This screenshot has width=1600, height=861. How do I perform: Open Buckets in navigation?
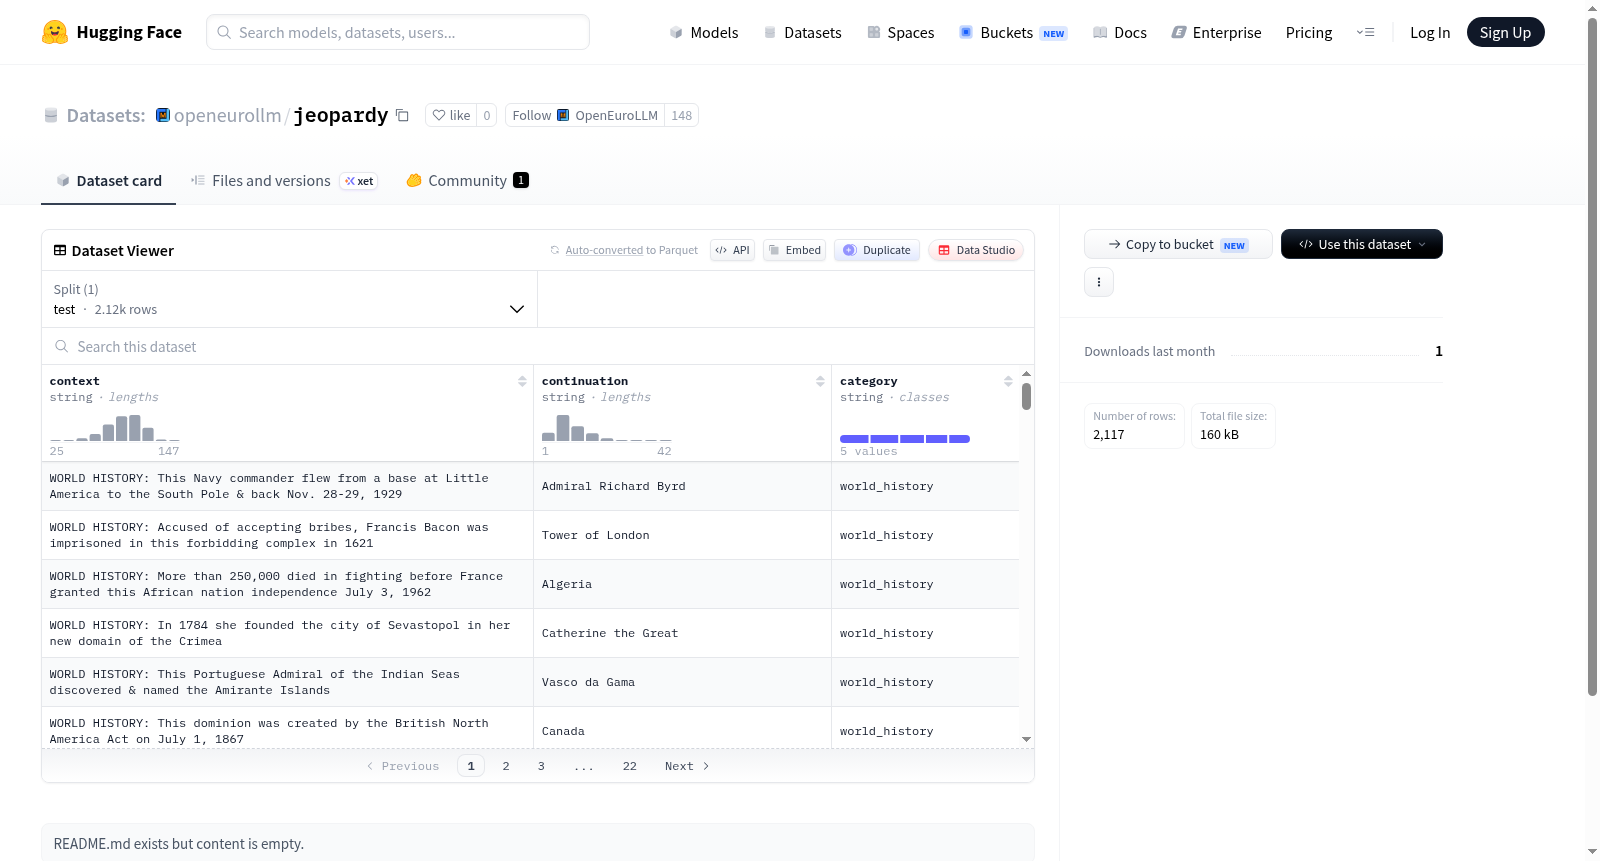pyautogui.click(x=1013, y=33)
